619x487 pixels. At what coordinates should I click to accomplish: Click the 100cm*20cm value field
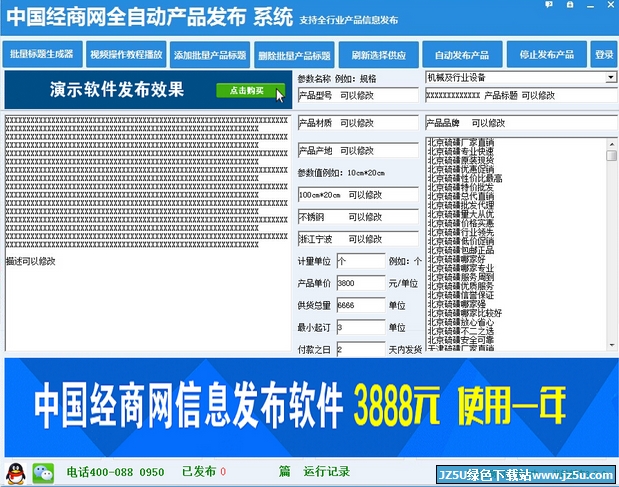tap(358, 195)
